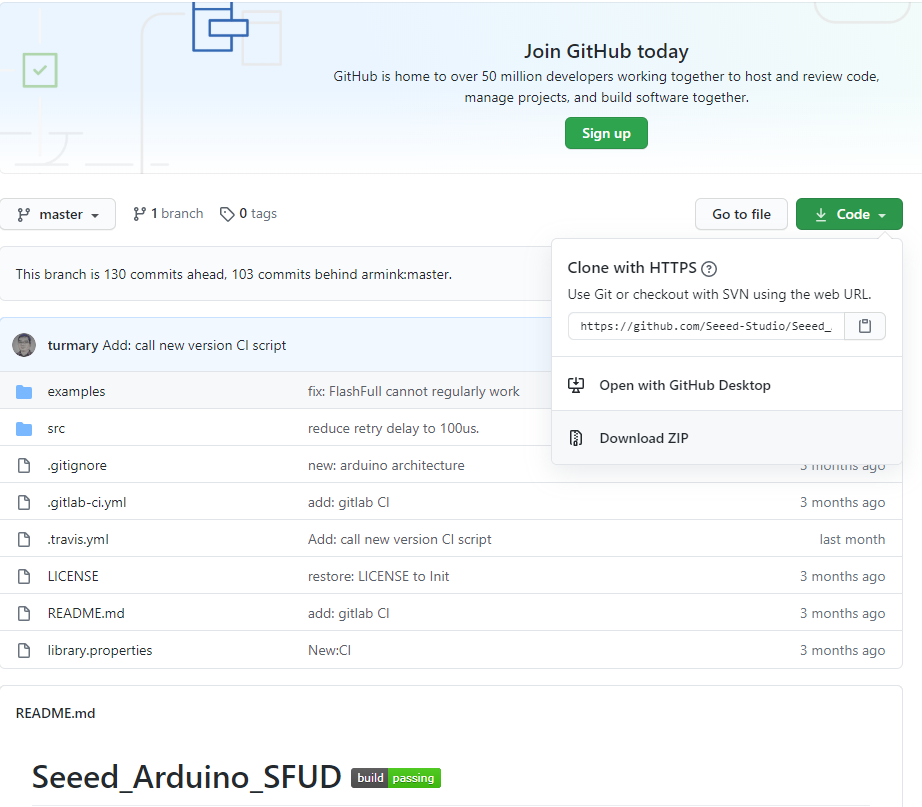Click the file icon next to LICENSE

pos(24,576)
